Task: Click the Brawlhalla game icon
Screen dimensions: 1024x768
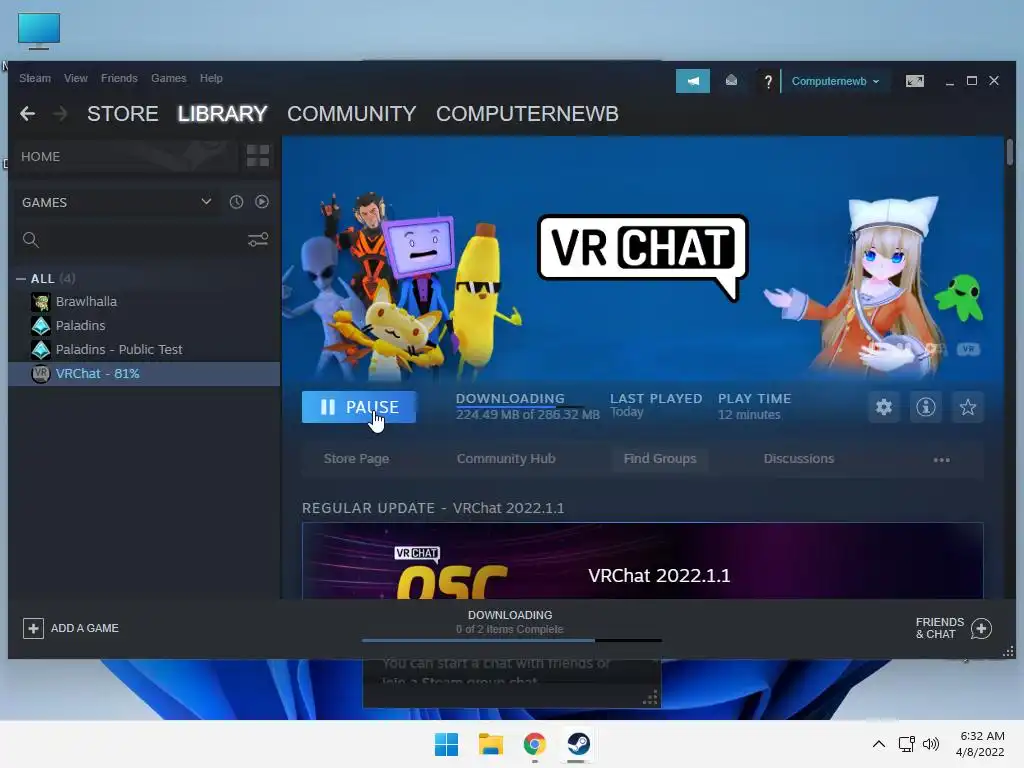Action: point(40,302)
